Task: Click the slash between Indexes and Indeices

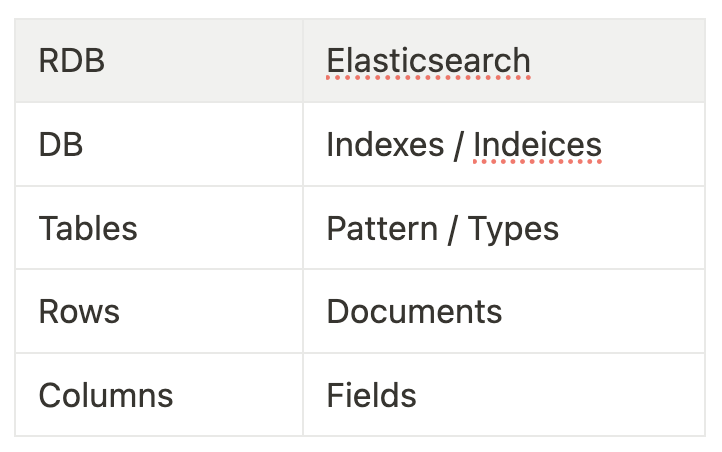Action: pos(458,145)
